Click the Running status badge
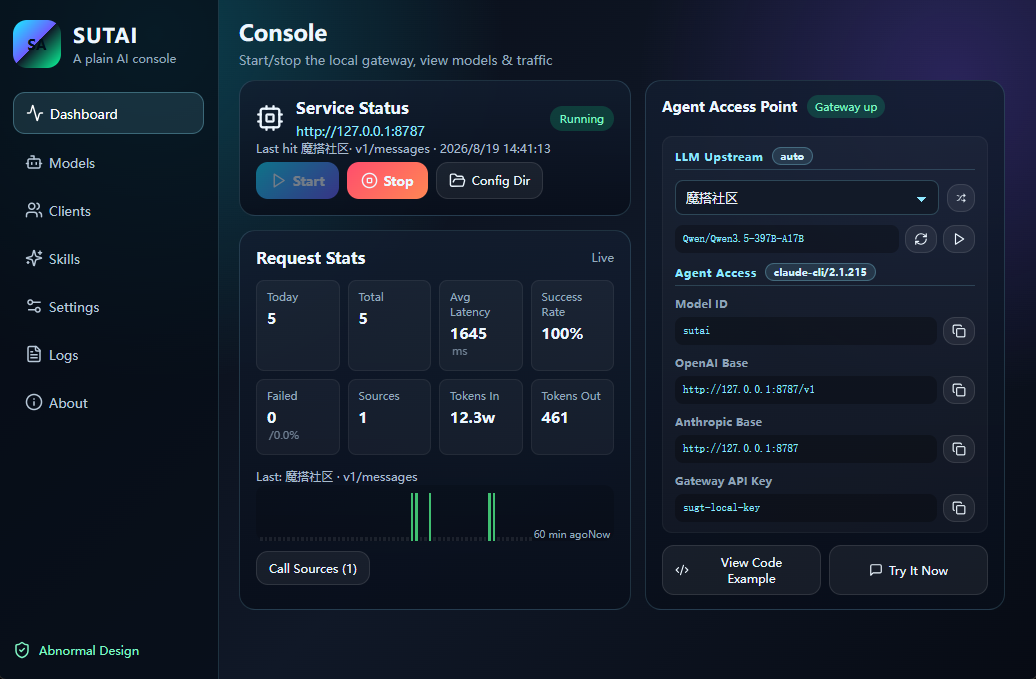Image resolution: width=1036 pixels, height=679 pixels. 581,119
